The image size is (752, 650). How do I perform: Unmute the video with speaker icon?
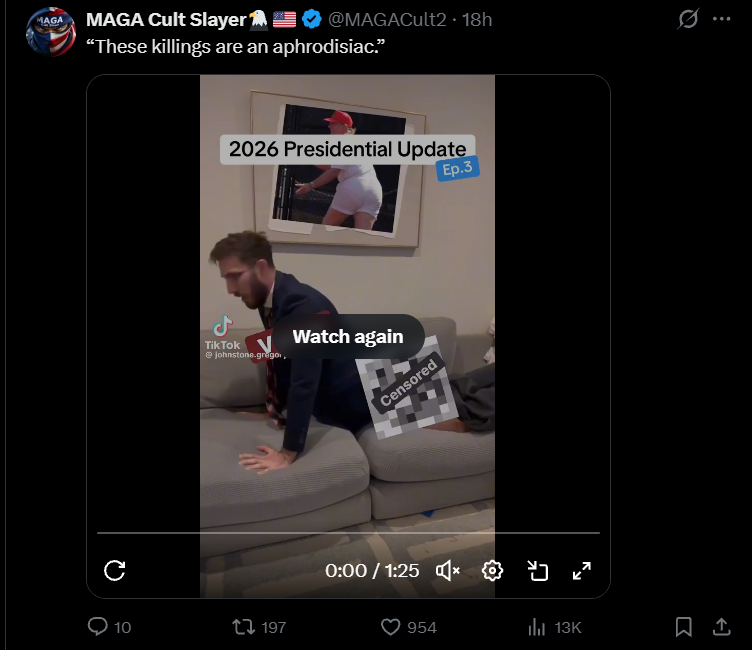(x=447, y=571)
